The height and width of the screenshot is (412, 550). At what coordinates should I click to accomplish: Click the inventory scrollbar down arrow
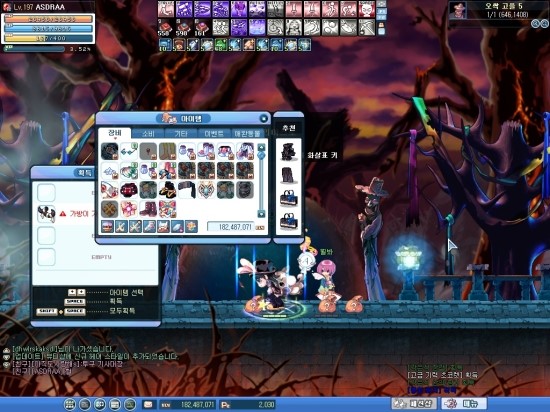(261, 214)
